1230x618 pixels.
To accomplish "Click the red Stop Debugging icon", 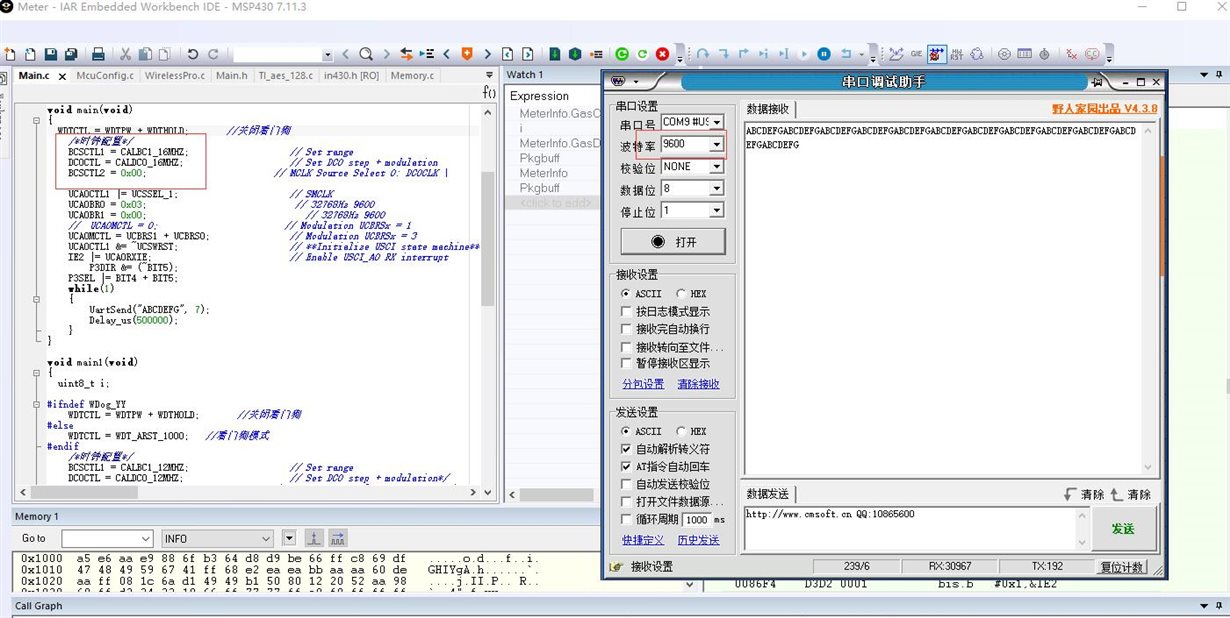I will (x=663, y=54).
